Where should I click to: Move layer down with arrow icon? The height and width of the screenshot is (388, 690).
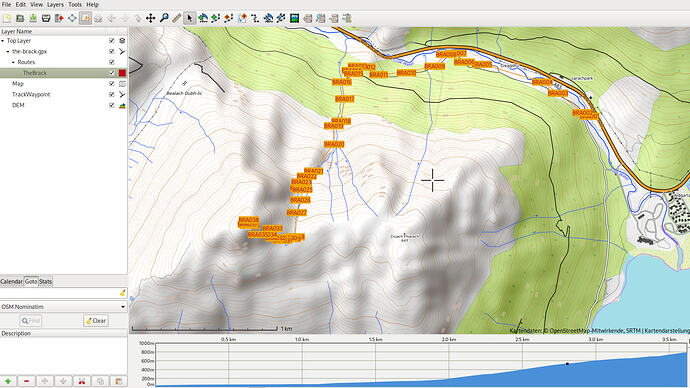tap(63, 381)
